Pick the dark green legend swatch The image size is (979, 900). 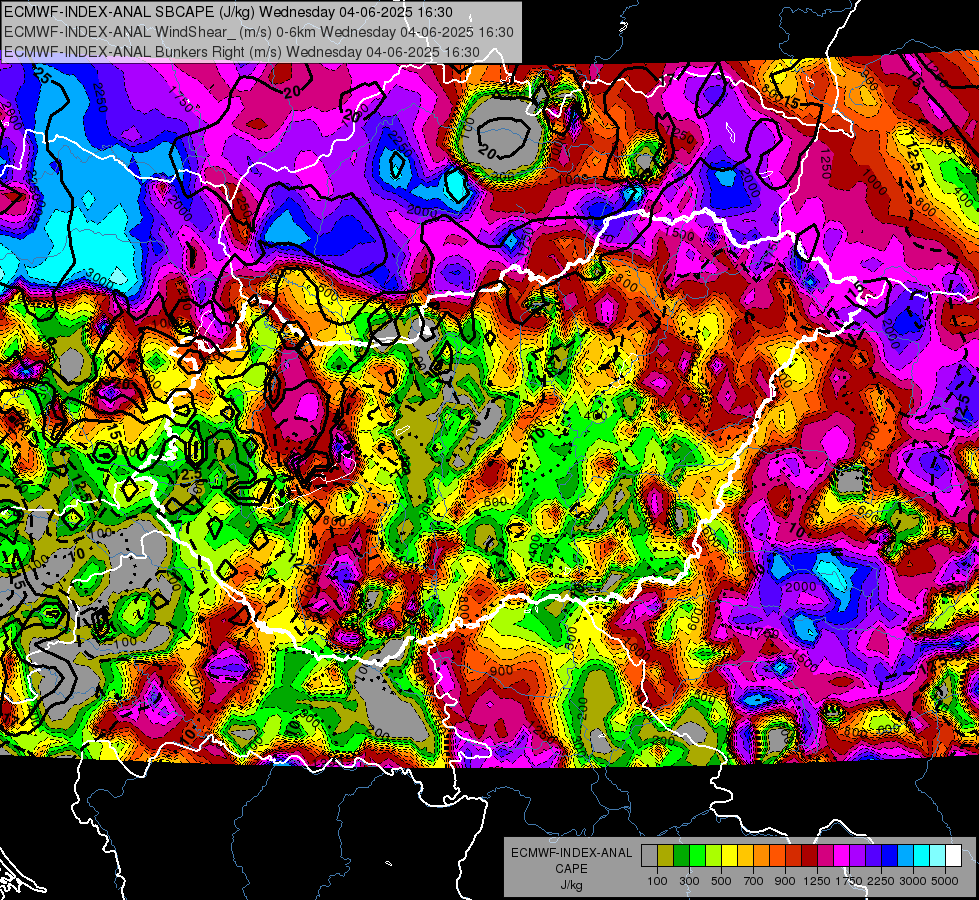tap(681, 856)
